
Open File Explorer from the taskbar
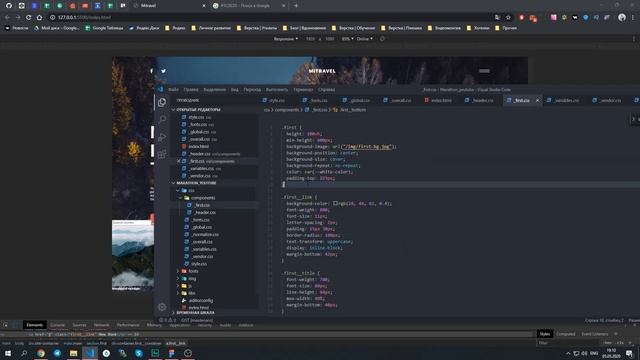73,353
